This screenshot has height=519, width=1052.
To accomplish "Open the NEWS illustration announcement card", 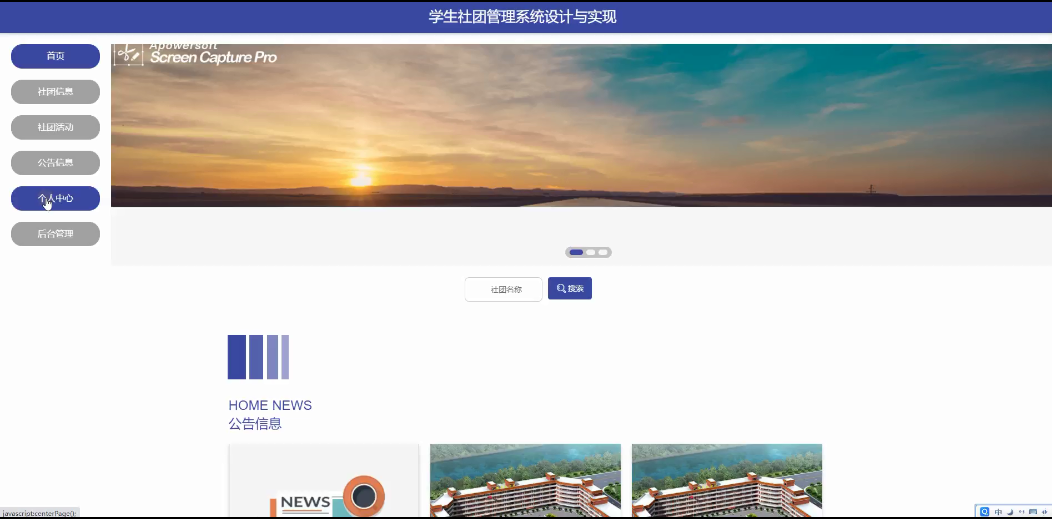I will 323,480.
